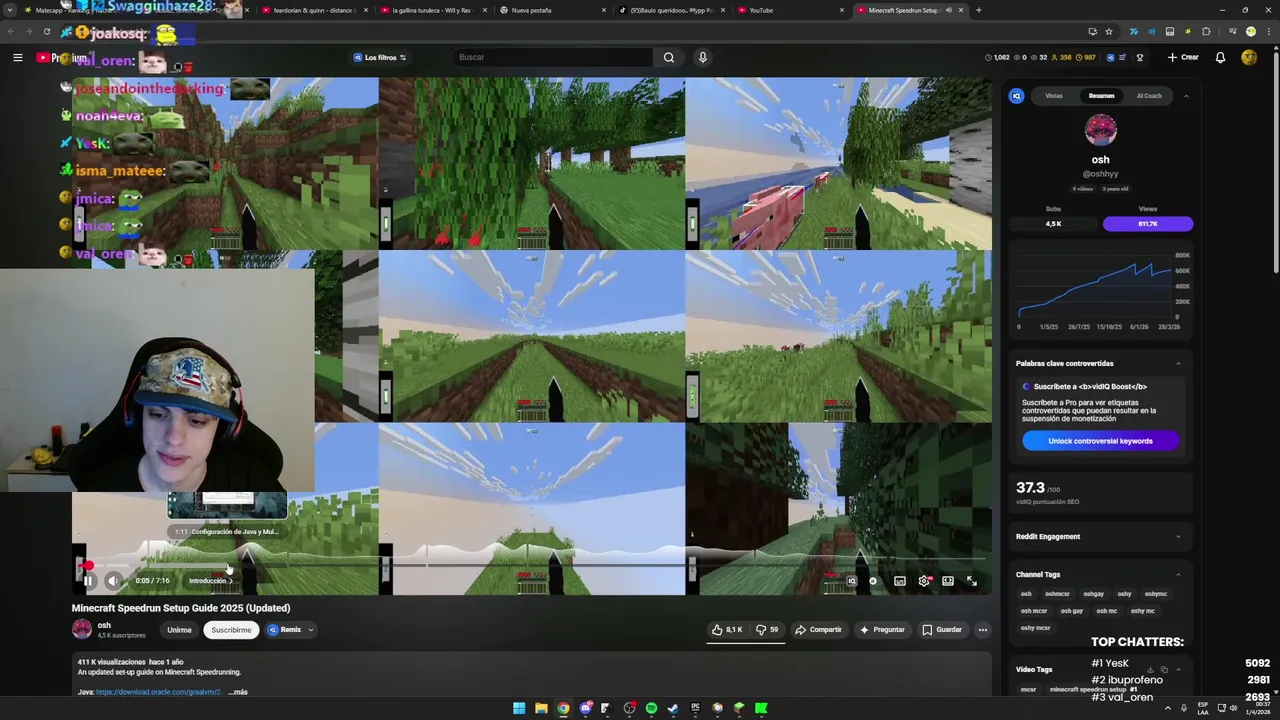
Task: Open Chrome three-dot menu
Action: tap(1268, 32)
